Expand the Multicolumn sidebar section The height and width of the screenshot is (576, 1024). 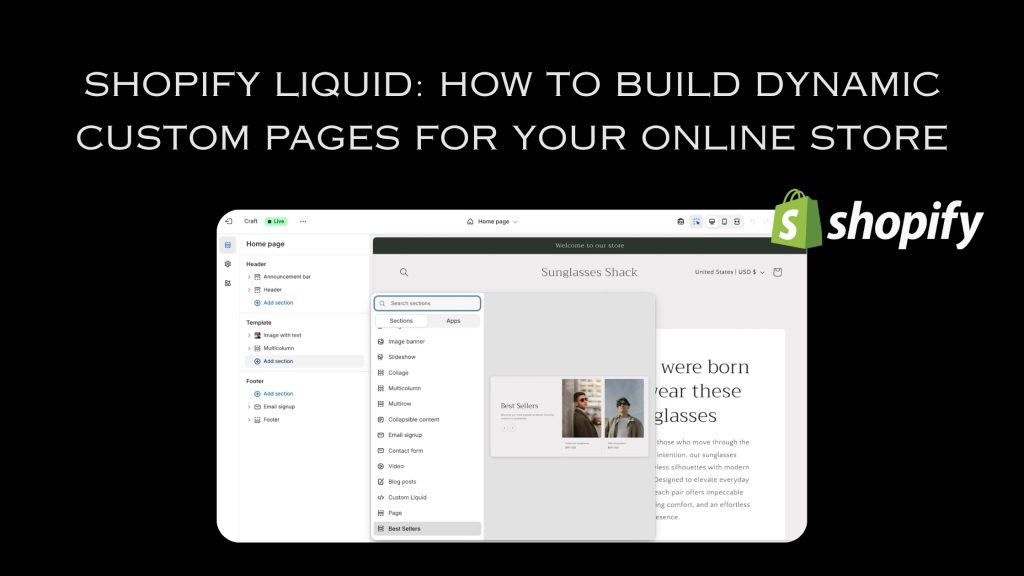pos(249,348)
